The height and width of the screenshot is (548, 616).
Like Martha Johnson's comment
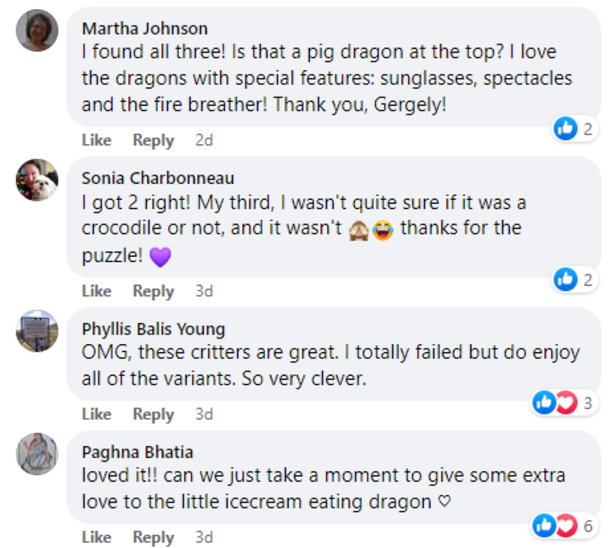[x=96, y=141]
